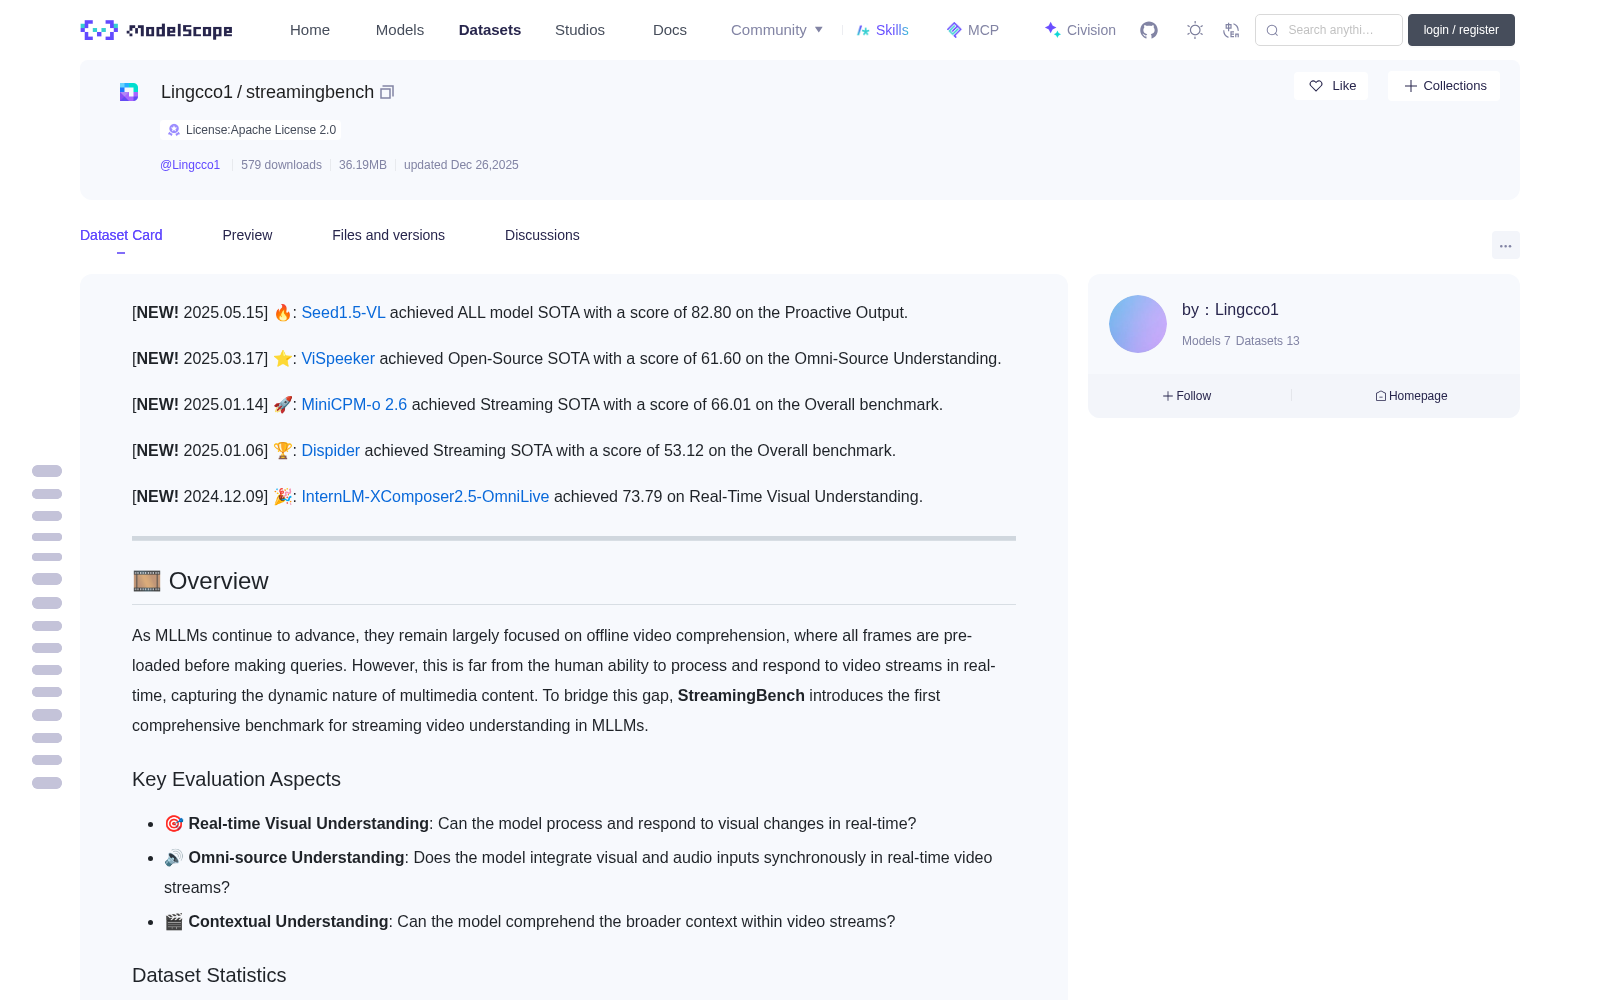This screenshot has height=1000, width=1600.
Task: Open the Skills page icon link
Action: coord(882,30)
